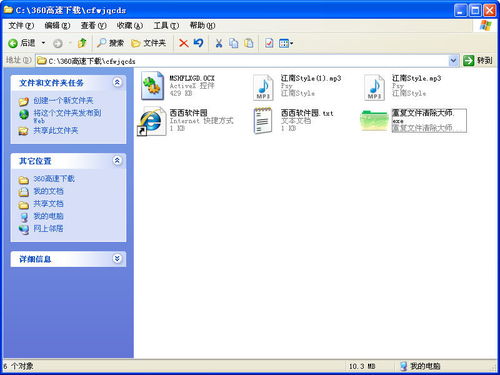Image resolution: width=500 pixels, height=375 pixels.
Task: Open the 文件(F) menu
Action: 21,25
